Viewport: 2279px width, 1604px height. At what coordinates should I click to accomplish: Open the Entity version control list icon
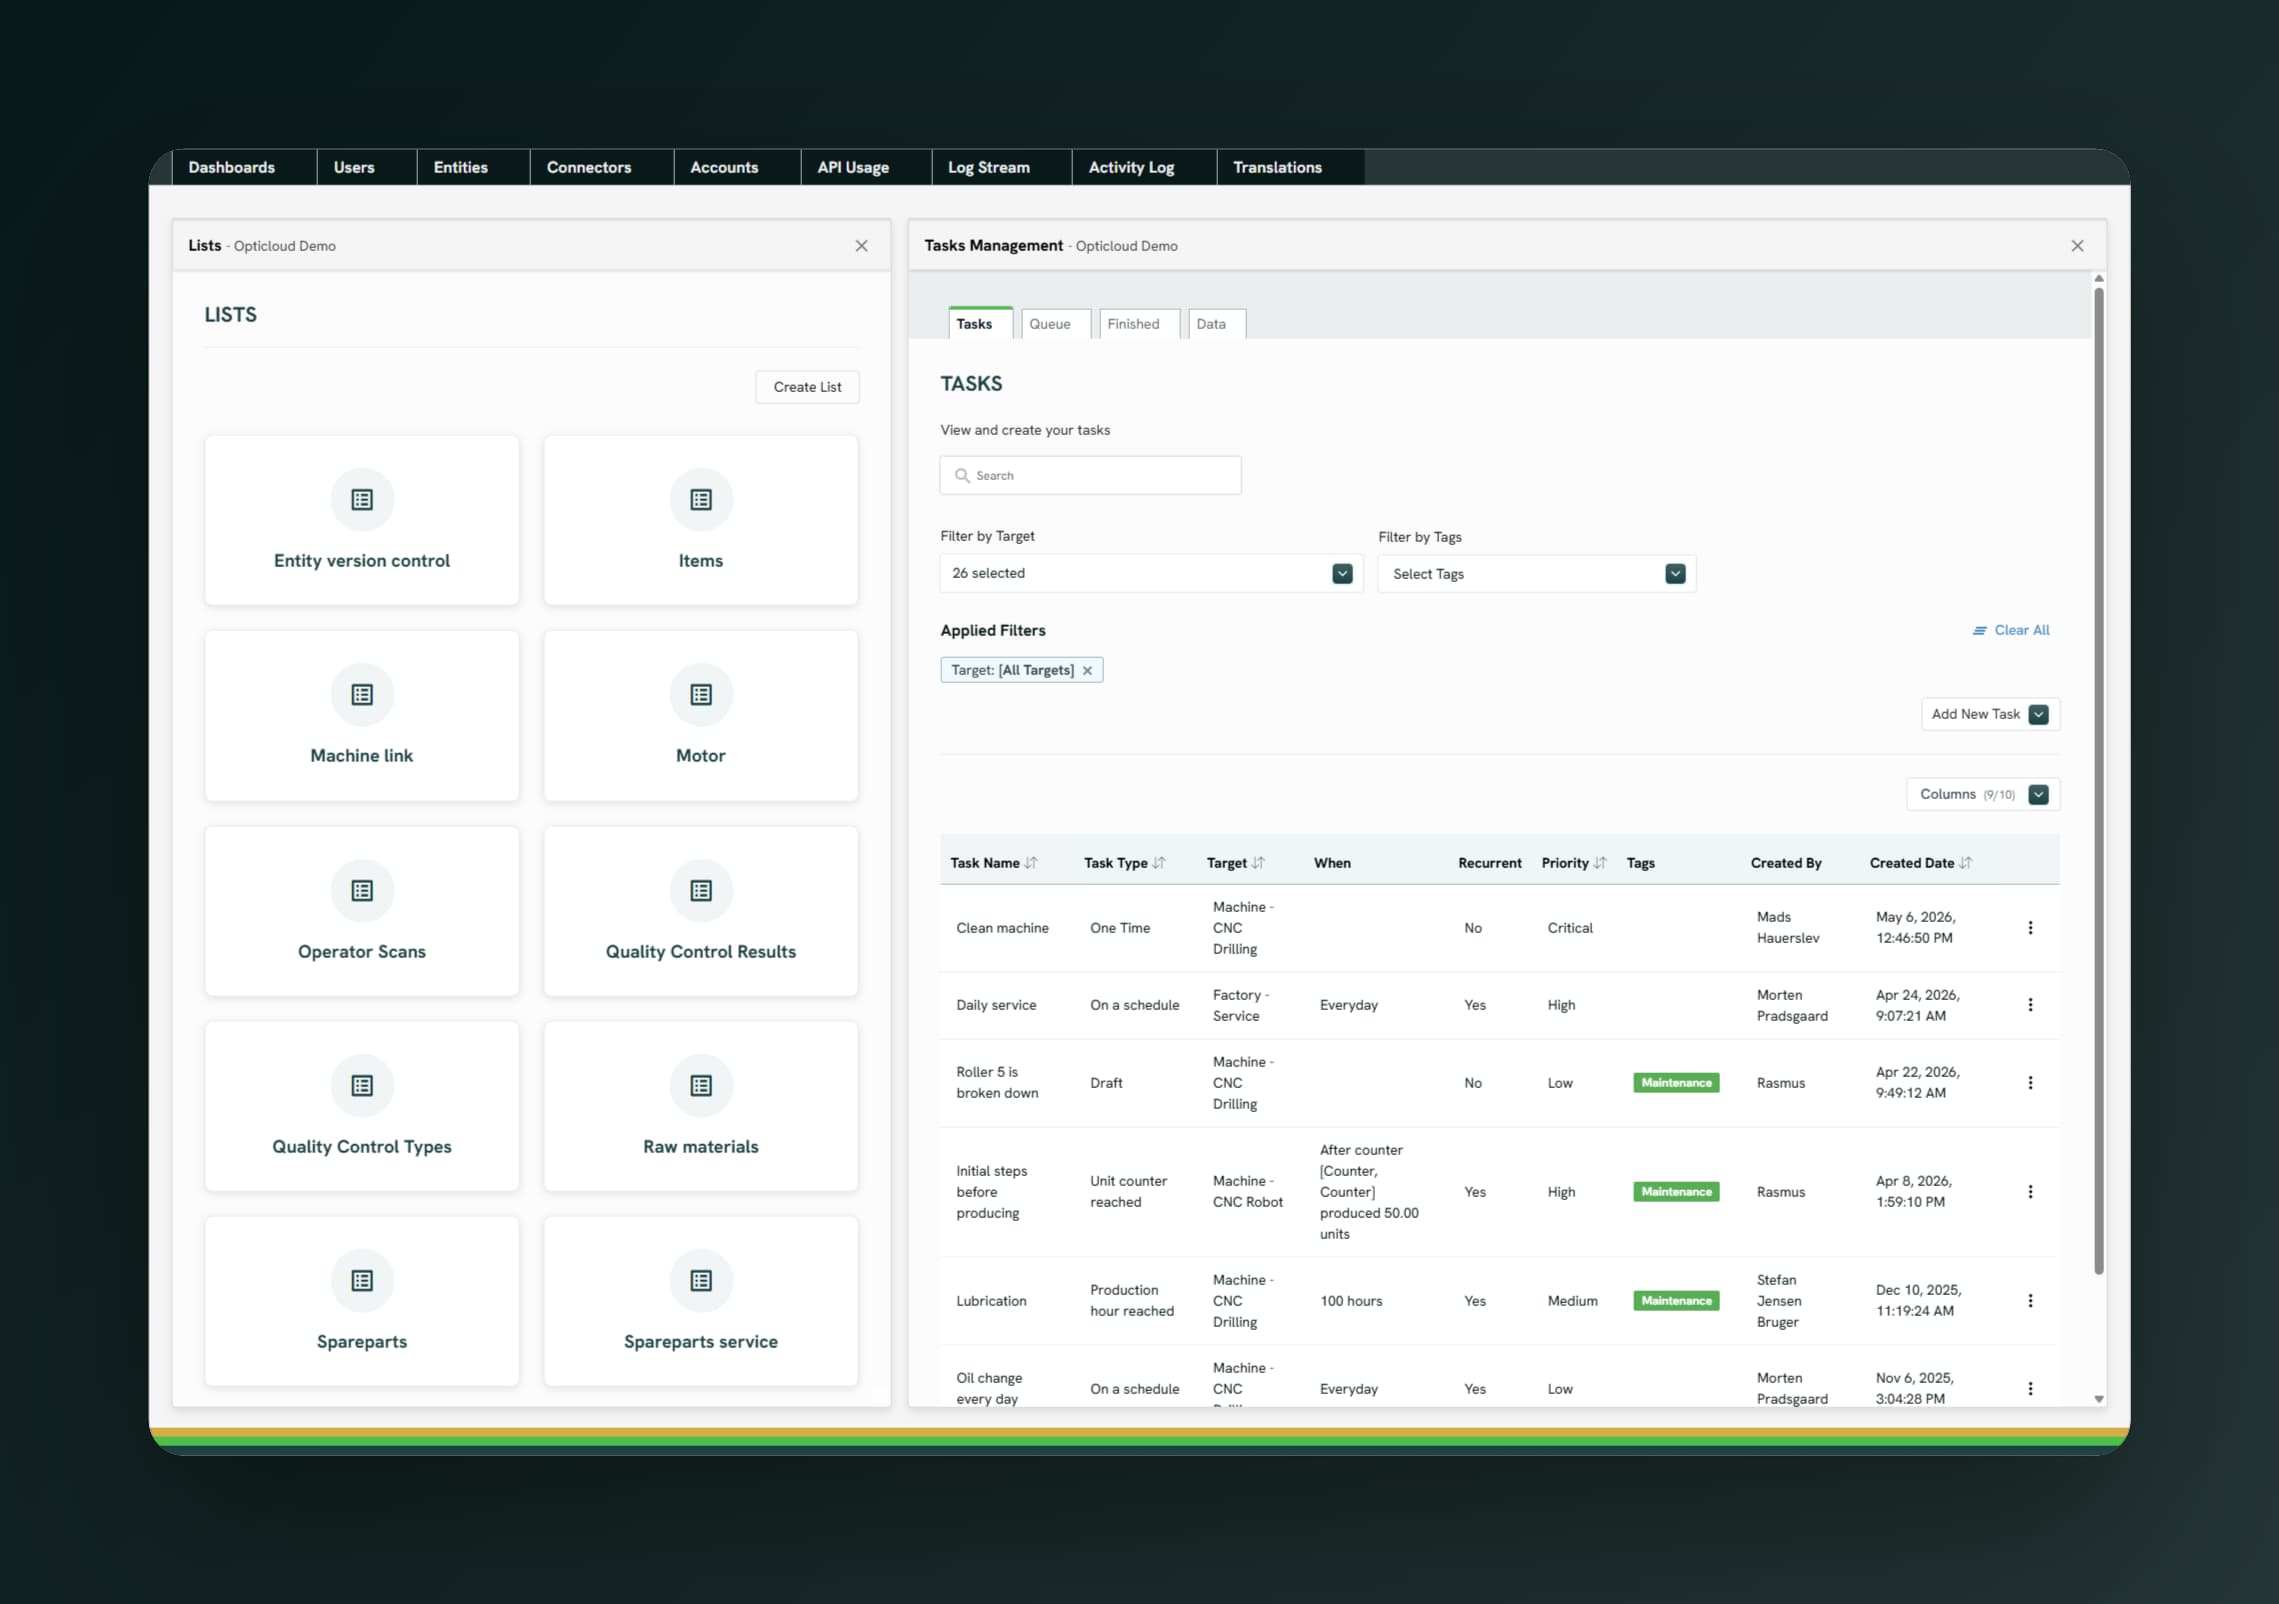(362, 499)
